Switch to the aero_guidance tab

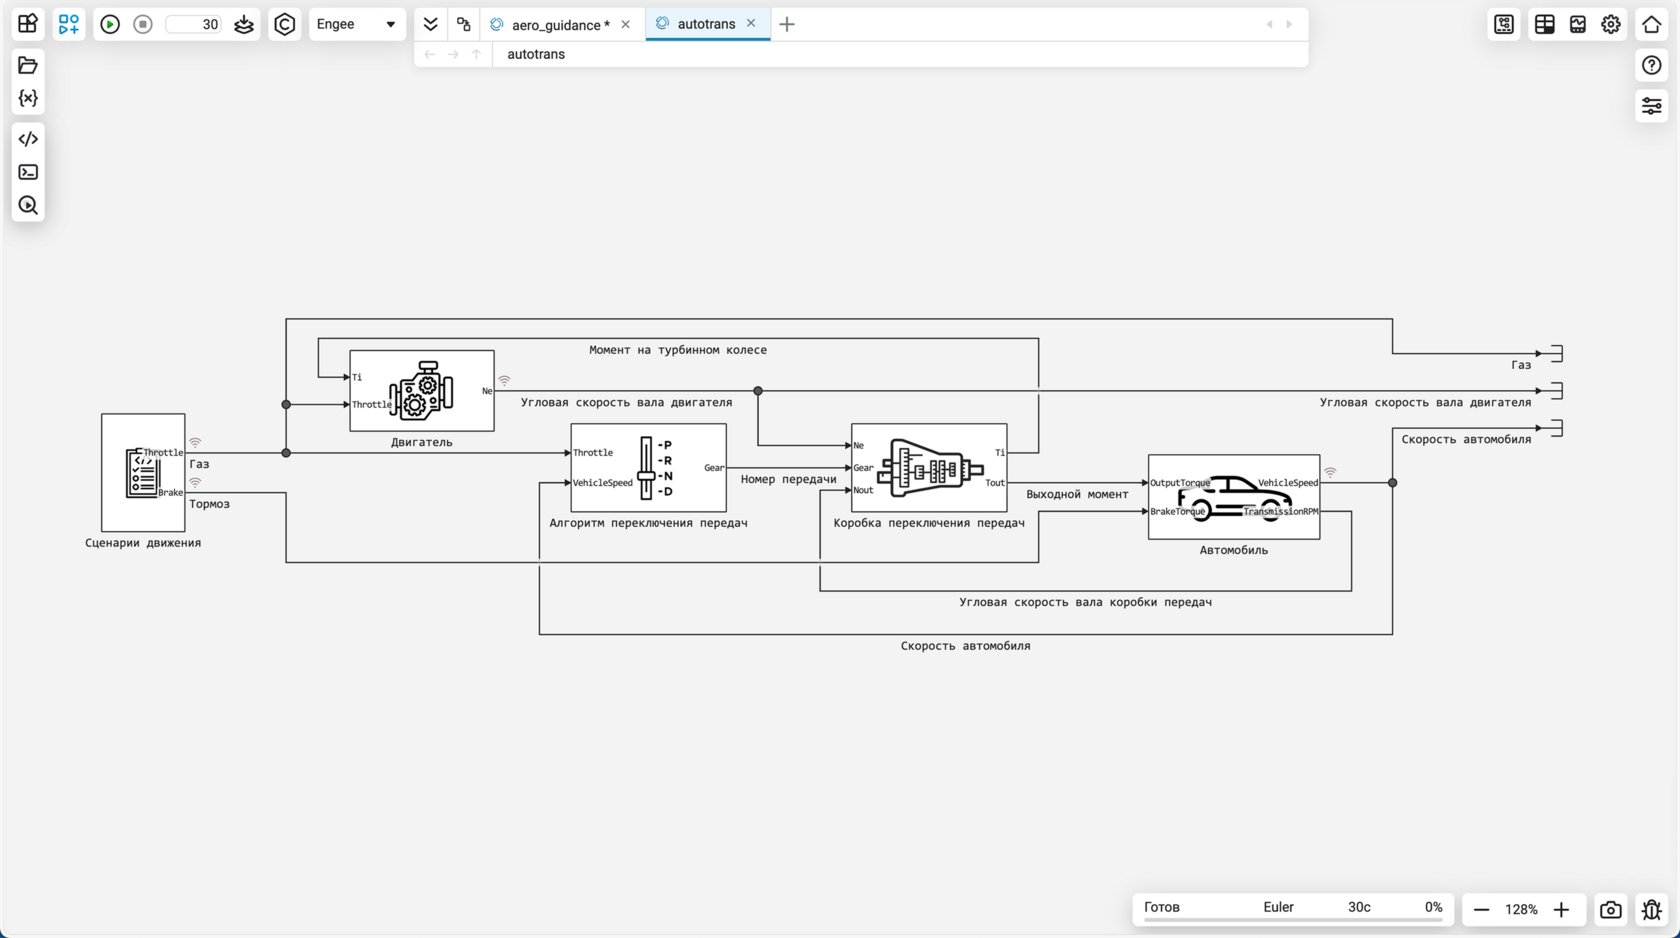coord(560,25)
